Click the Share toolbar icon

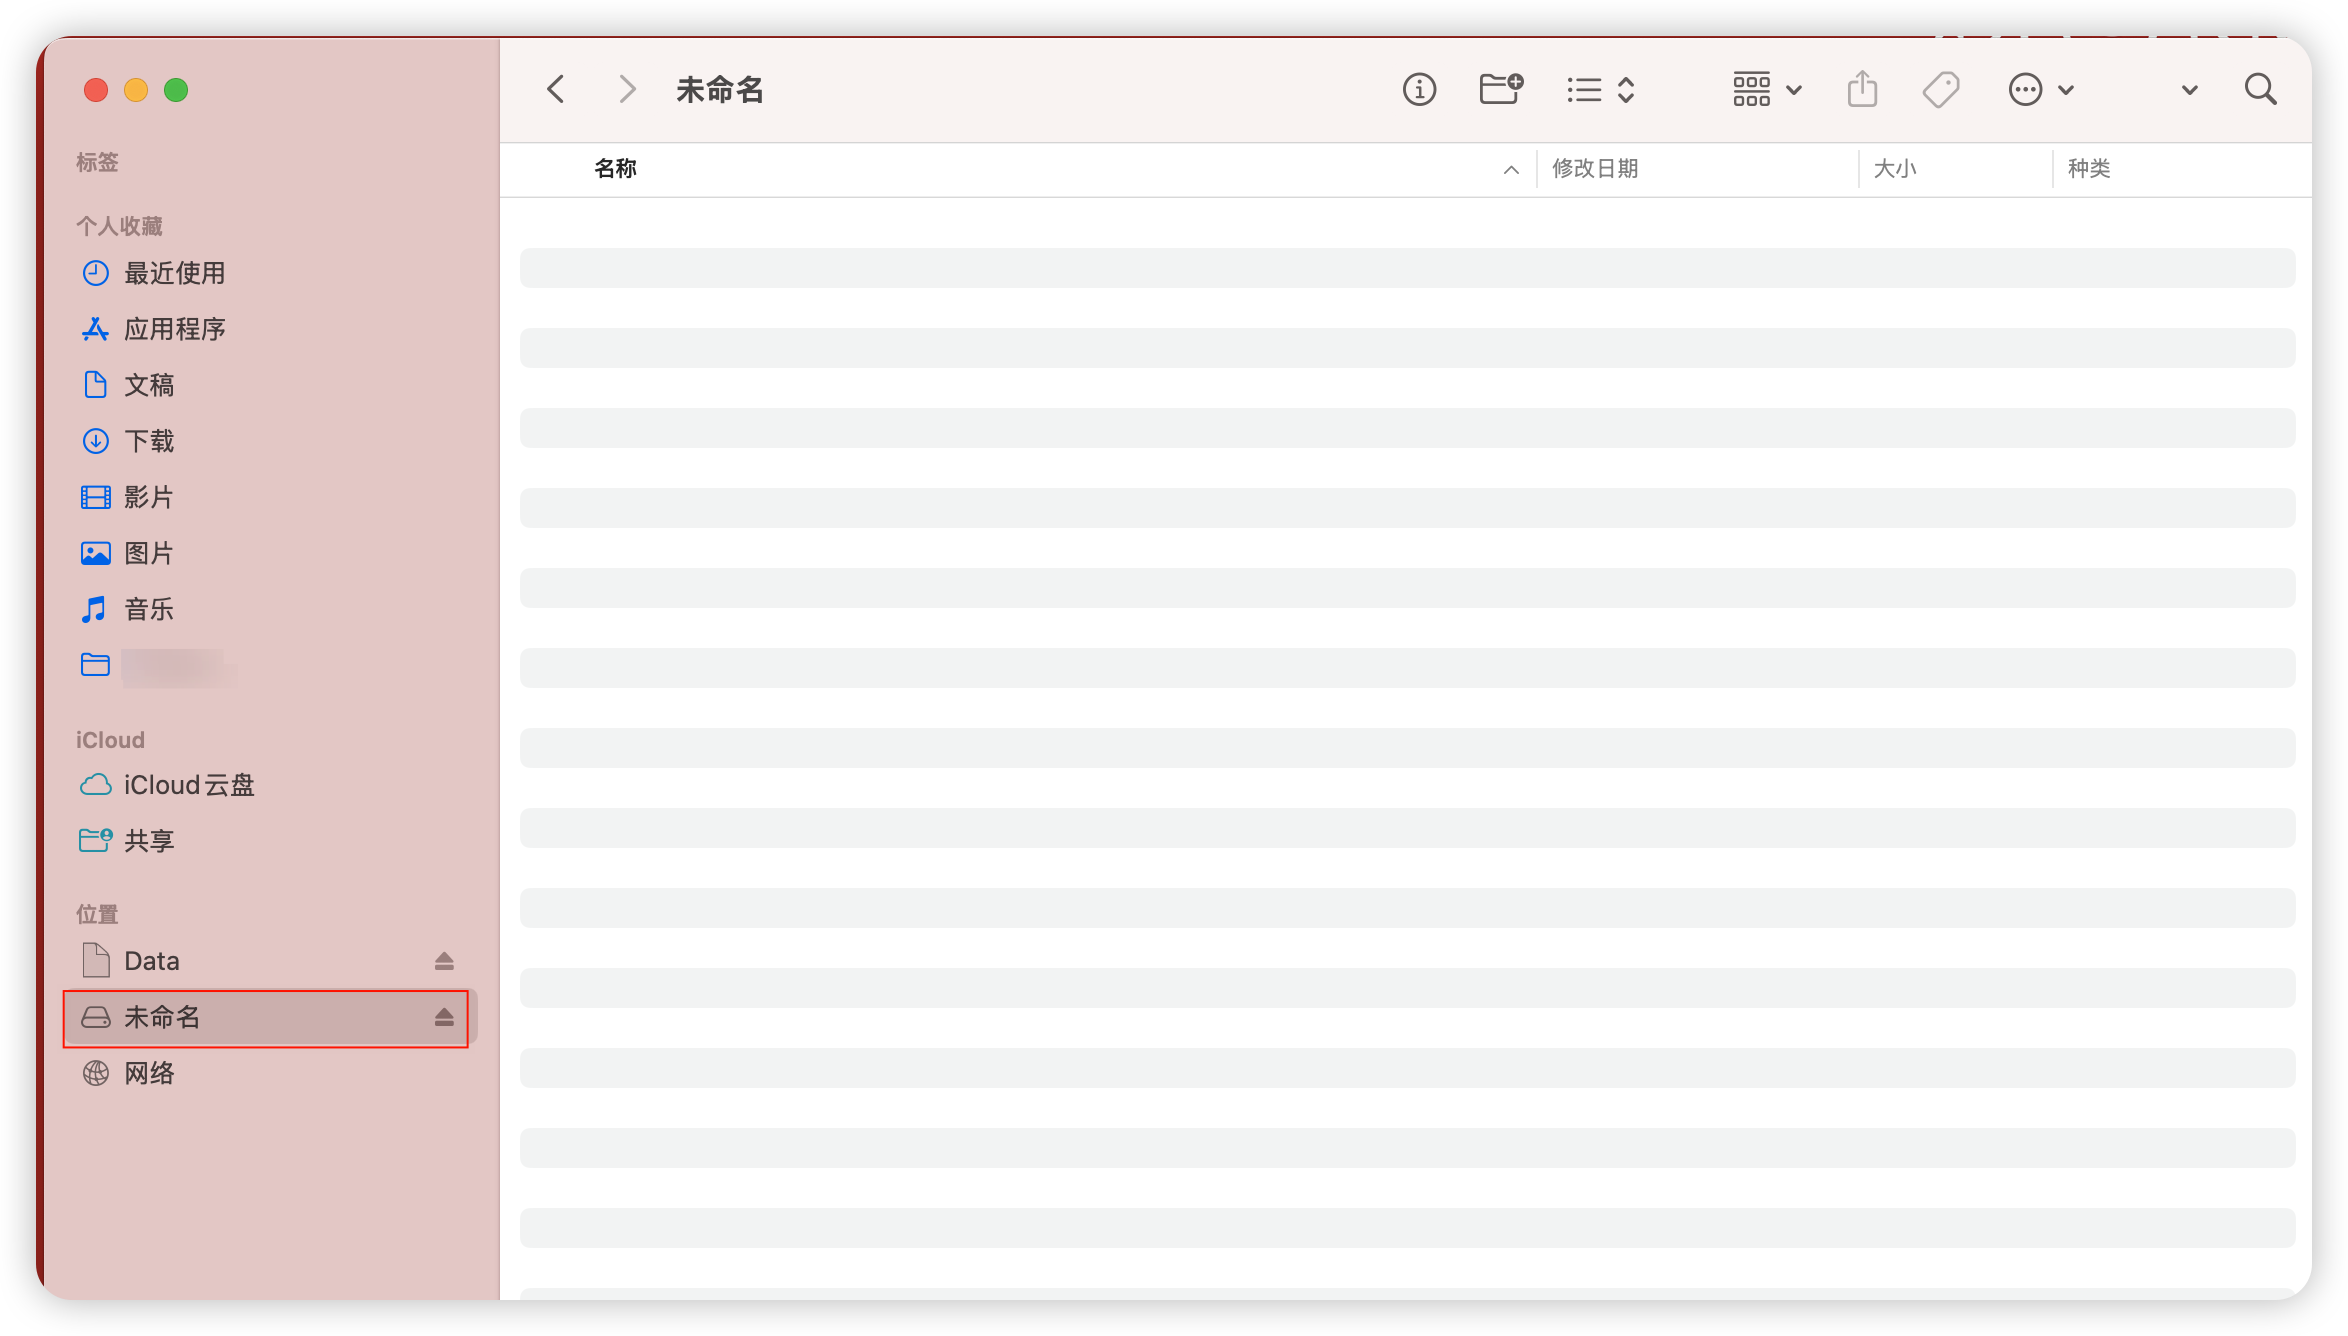[1862, 89]
